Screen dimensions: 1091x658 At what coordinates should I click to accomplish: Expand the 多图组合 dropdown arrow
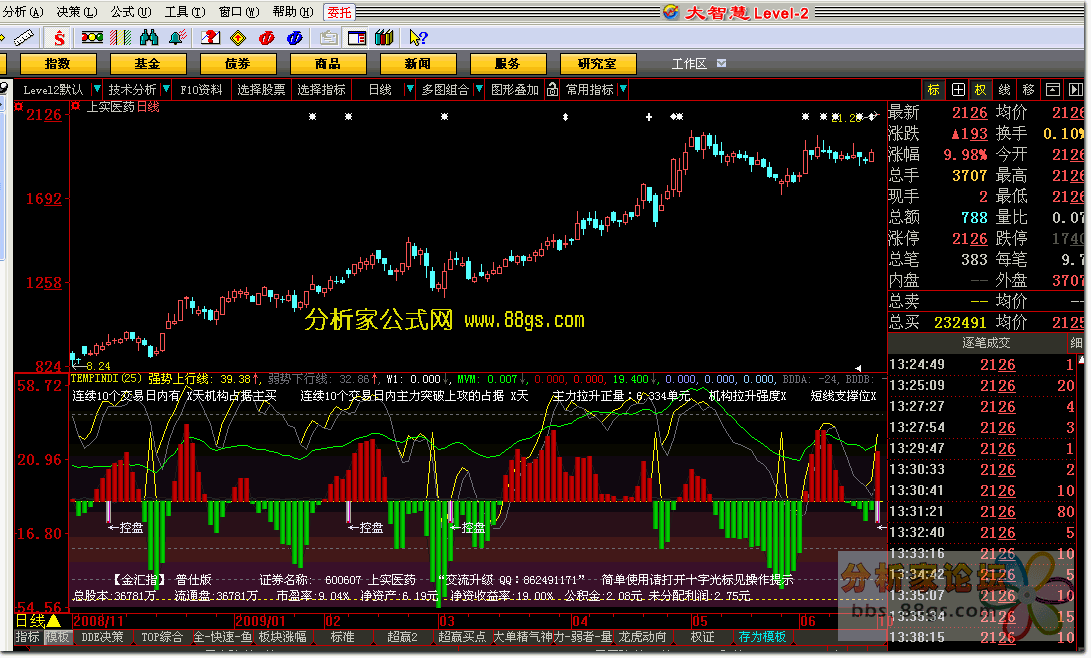[479, 90]
